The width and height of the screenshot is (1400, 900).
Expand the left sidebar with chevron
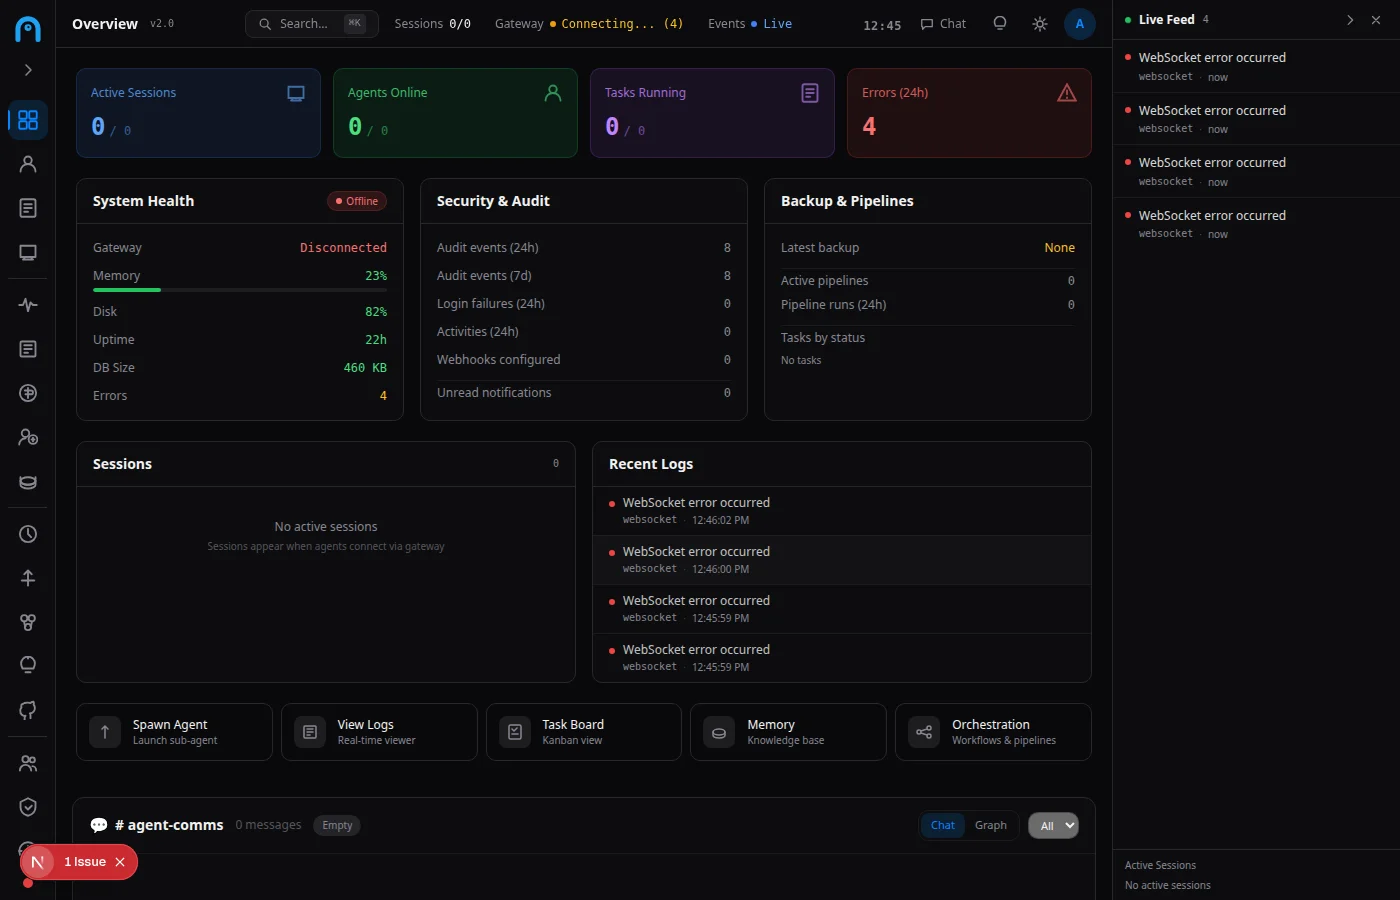[x=28, y=70]
